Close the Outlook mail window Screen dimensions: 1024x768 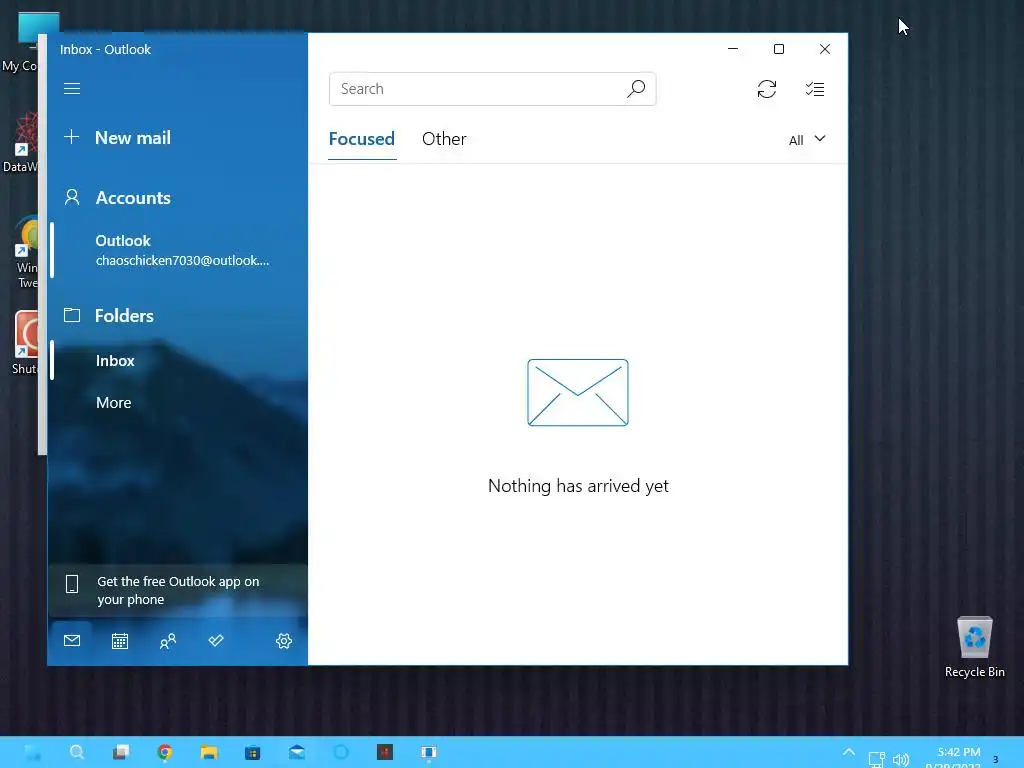click(825, 49)
